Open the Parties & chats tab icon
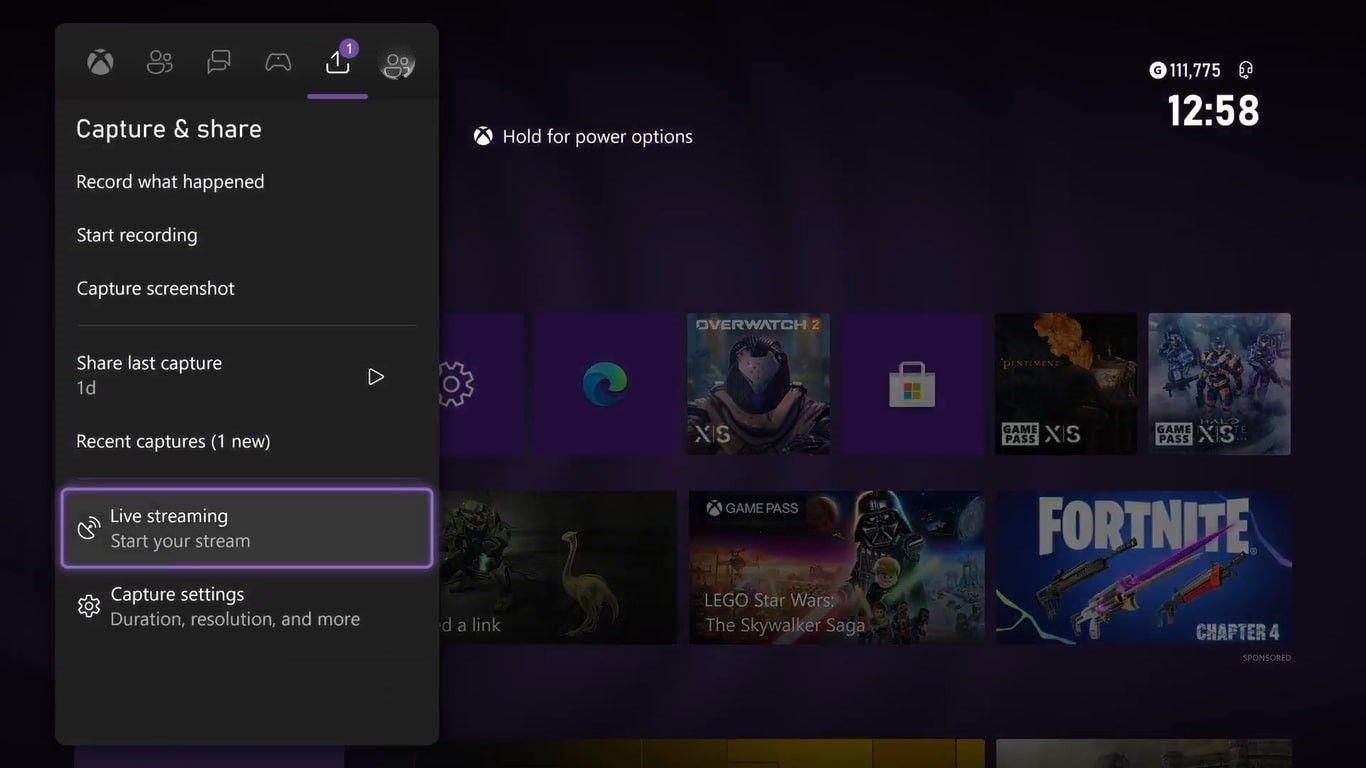This screenshot has width=1366, height=768. 218,61
